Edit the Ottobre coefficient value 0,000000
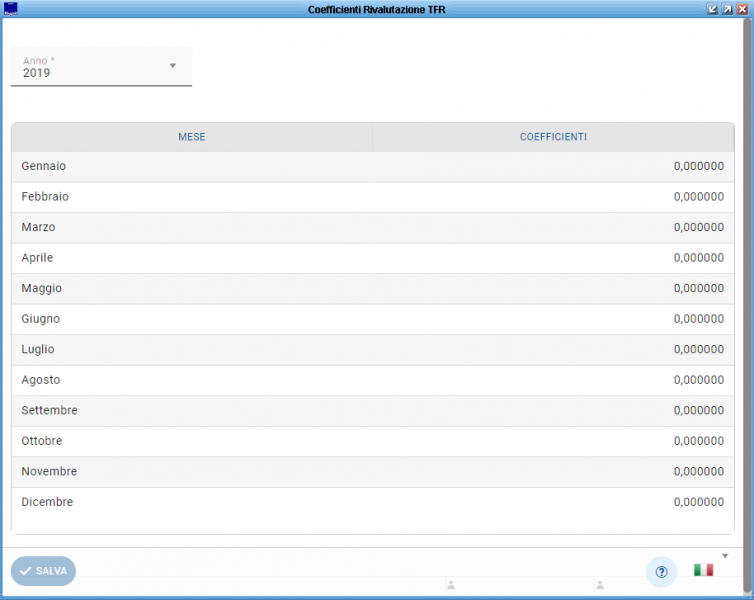Image resolution: width=754 pixels, height=600 pixels. pos(699,441)
